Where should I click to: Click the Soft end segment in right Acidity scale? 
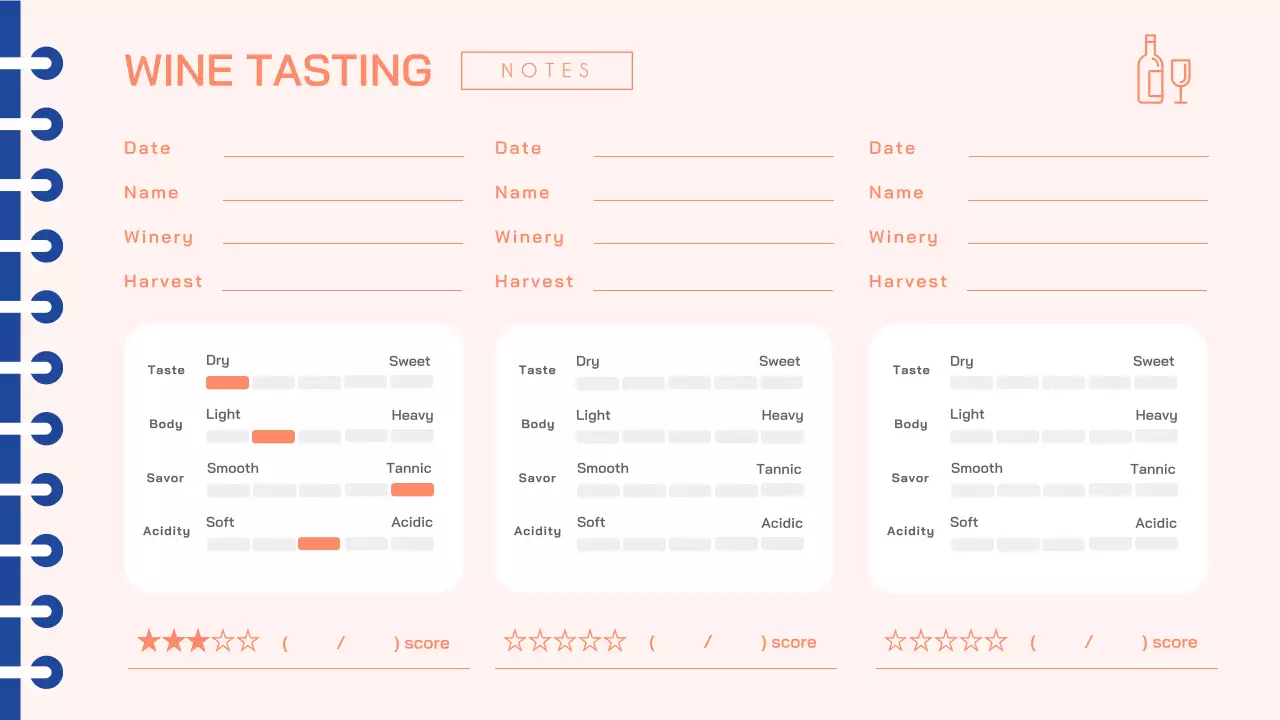pos(972,545)
